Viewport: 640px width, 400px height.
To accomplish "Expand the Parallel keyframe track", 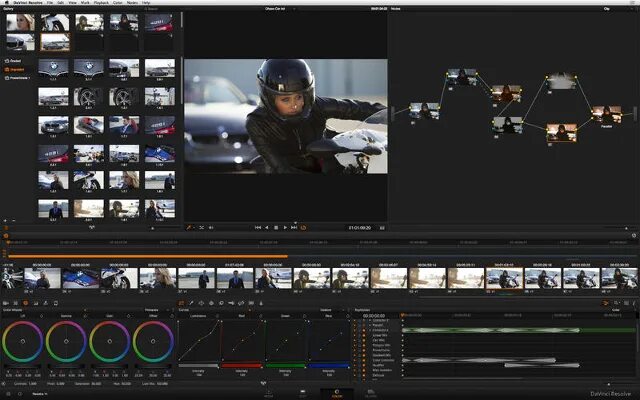I will 370,325.
